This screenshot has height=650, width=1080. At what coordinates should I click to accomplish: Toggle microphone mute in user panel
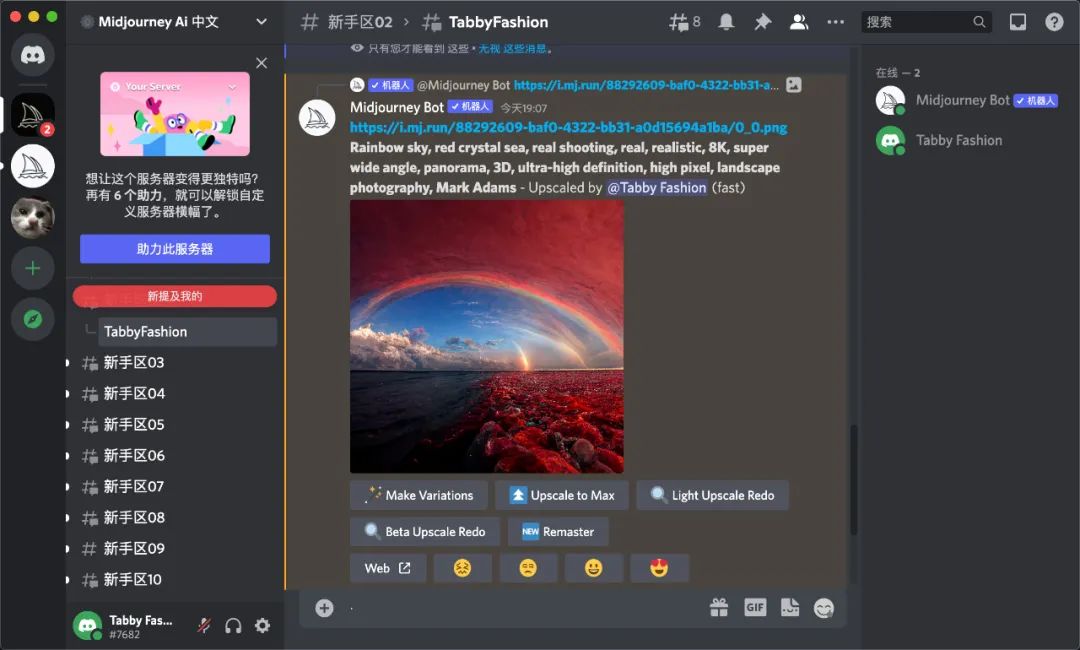(x=204, y=625)
